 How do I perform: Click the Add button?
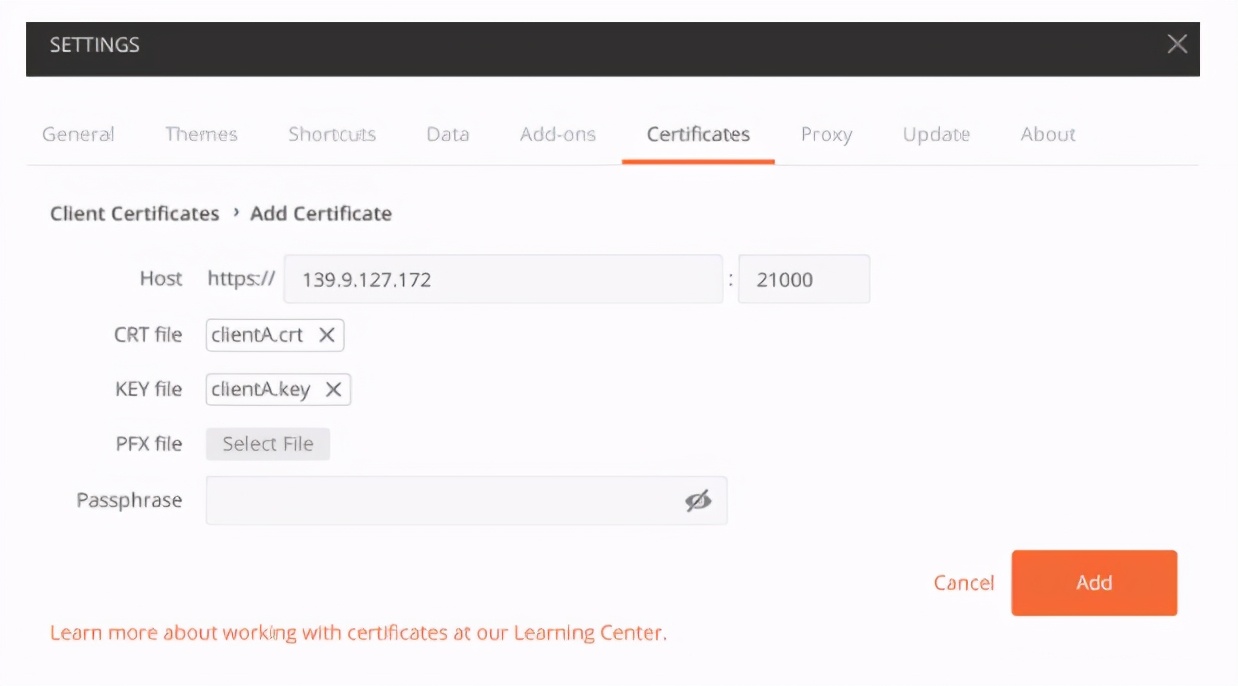[x=1094, y=583]
